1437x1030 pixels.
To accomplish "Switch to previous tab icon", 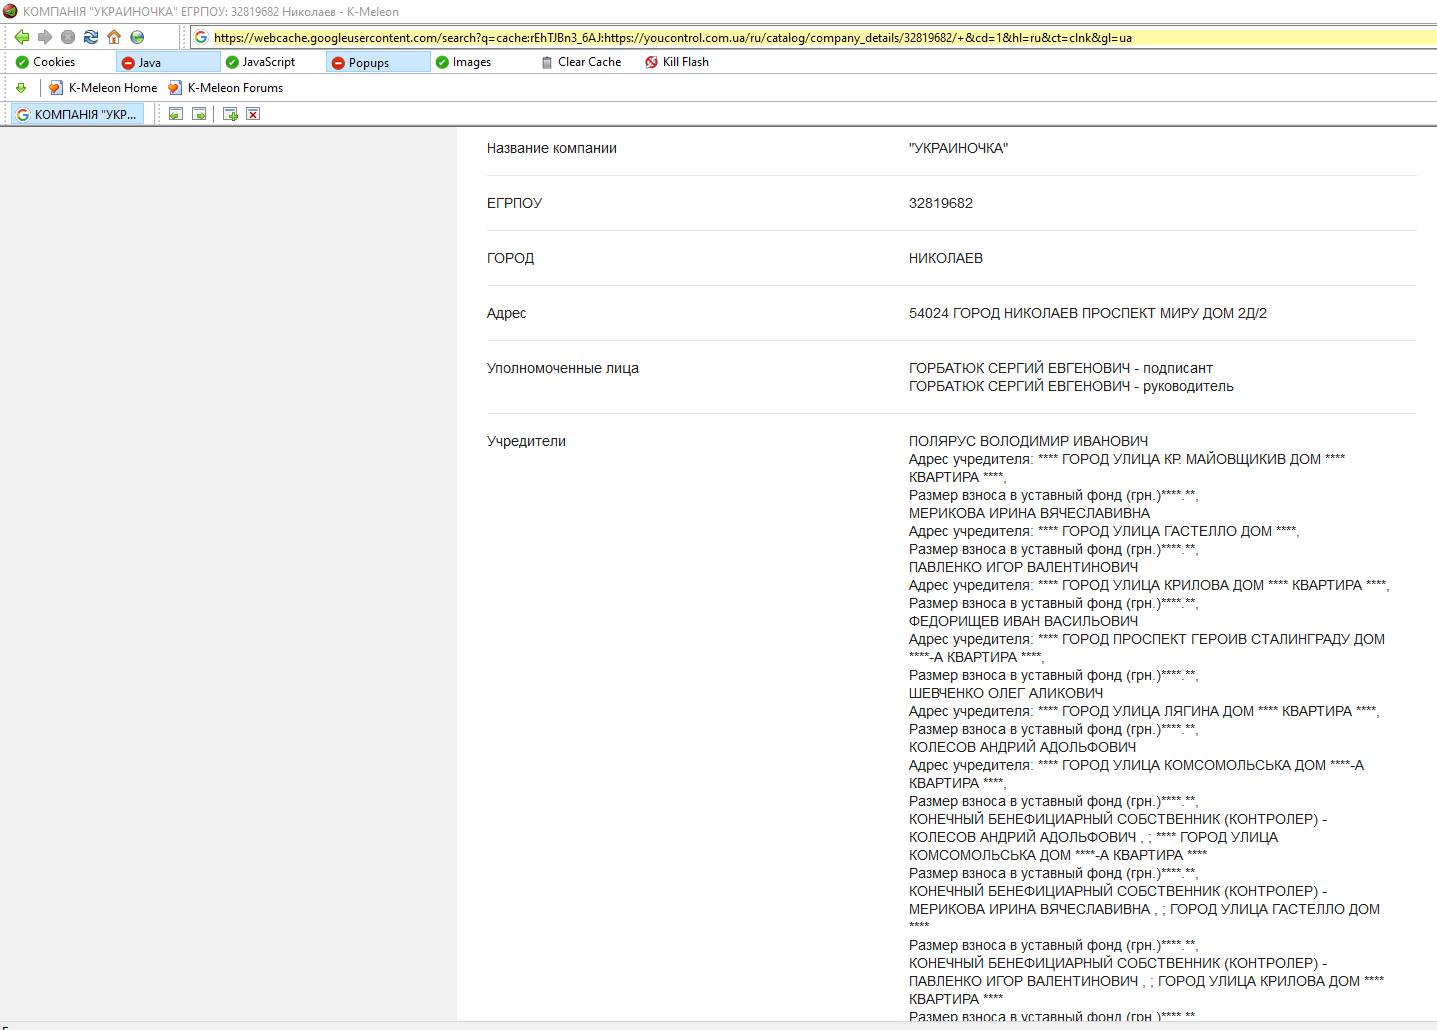I will point(176,114).
